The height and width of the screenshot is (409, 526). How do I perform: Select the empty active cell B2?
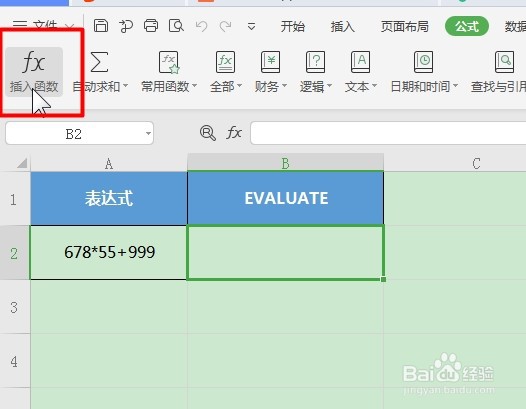[285, 252]
